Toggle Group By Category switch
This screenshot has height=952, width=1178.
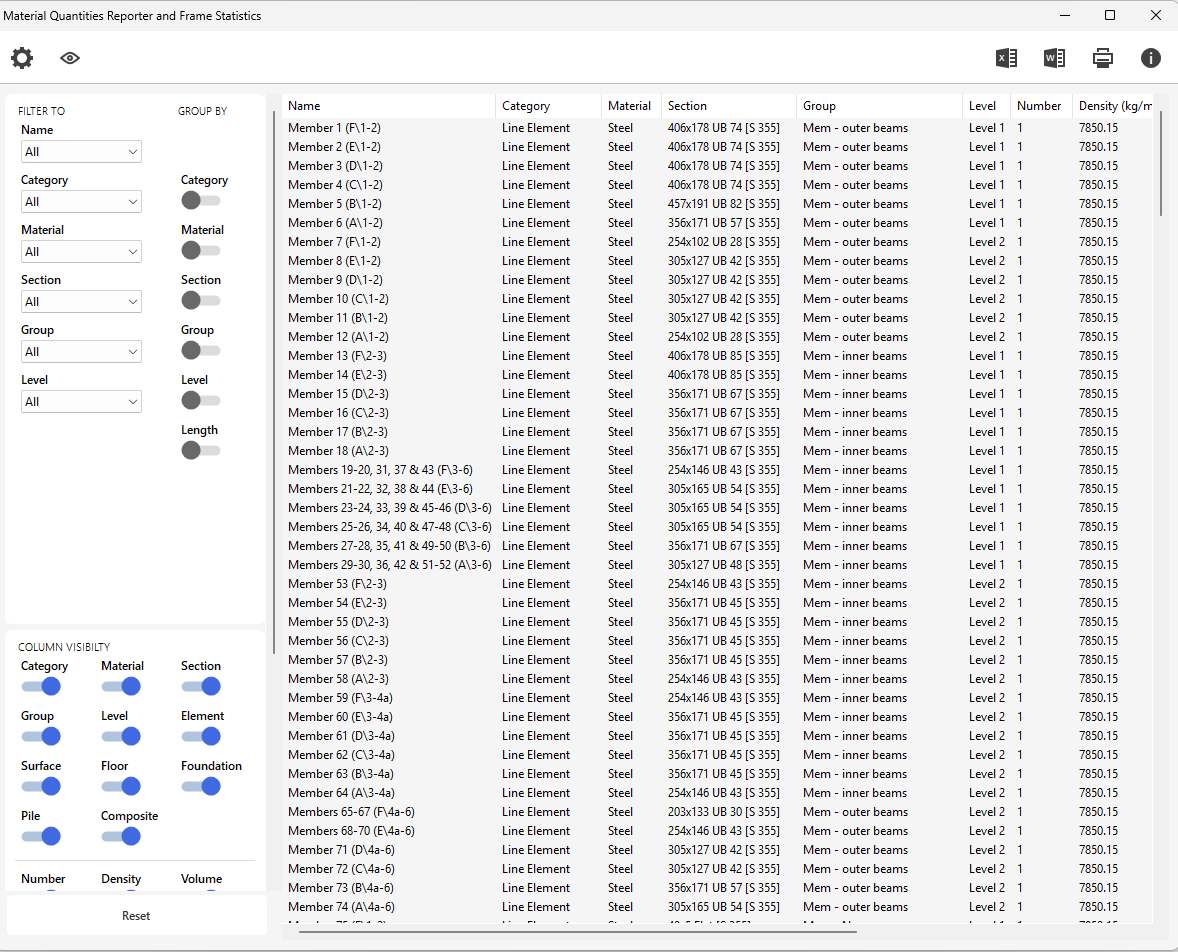click(200, 201)
